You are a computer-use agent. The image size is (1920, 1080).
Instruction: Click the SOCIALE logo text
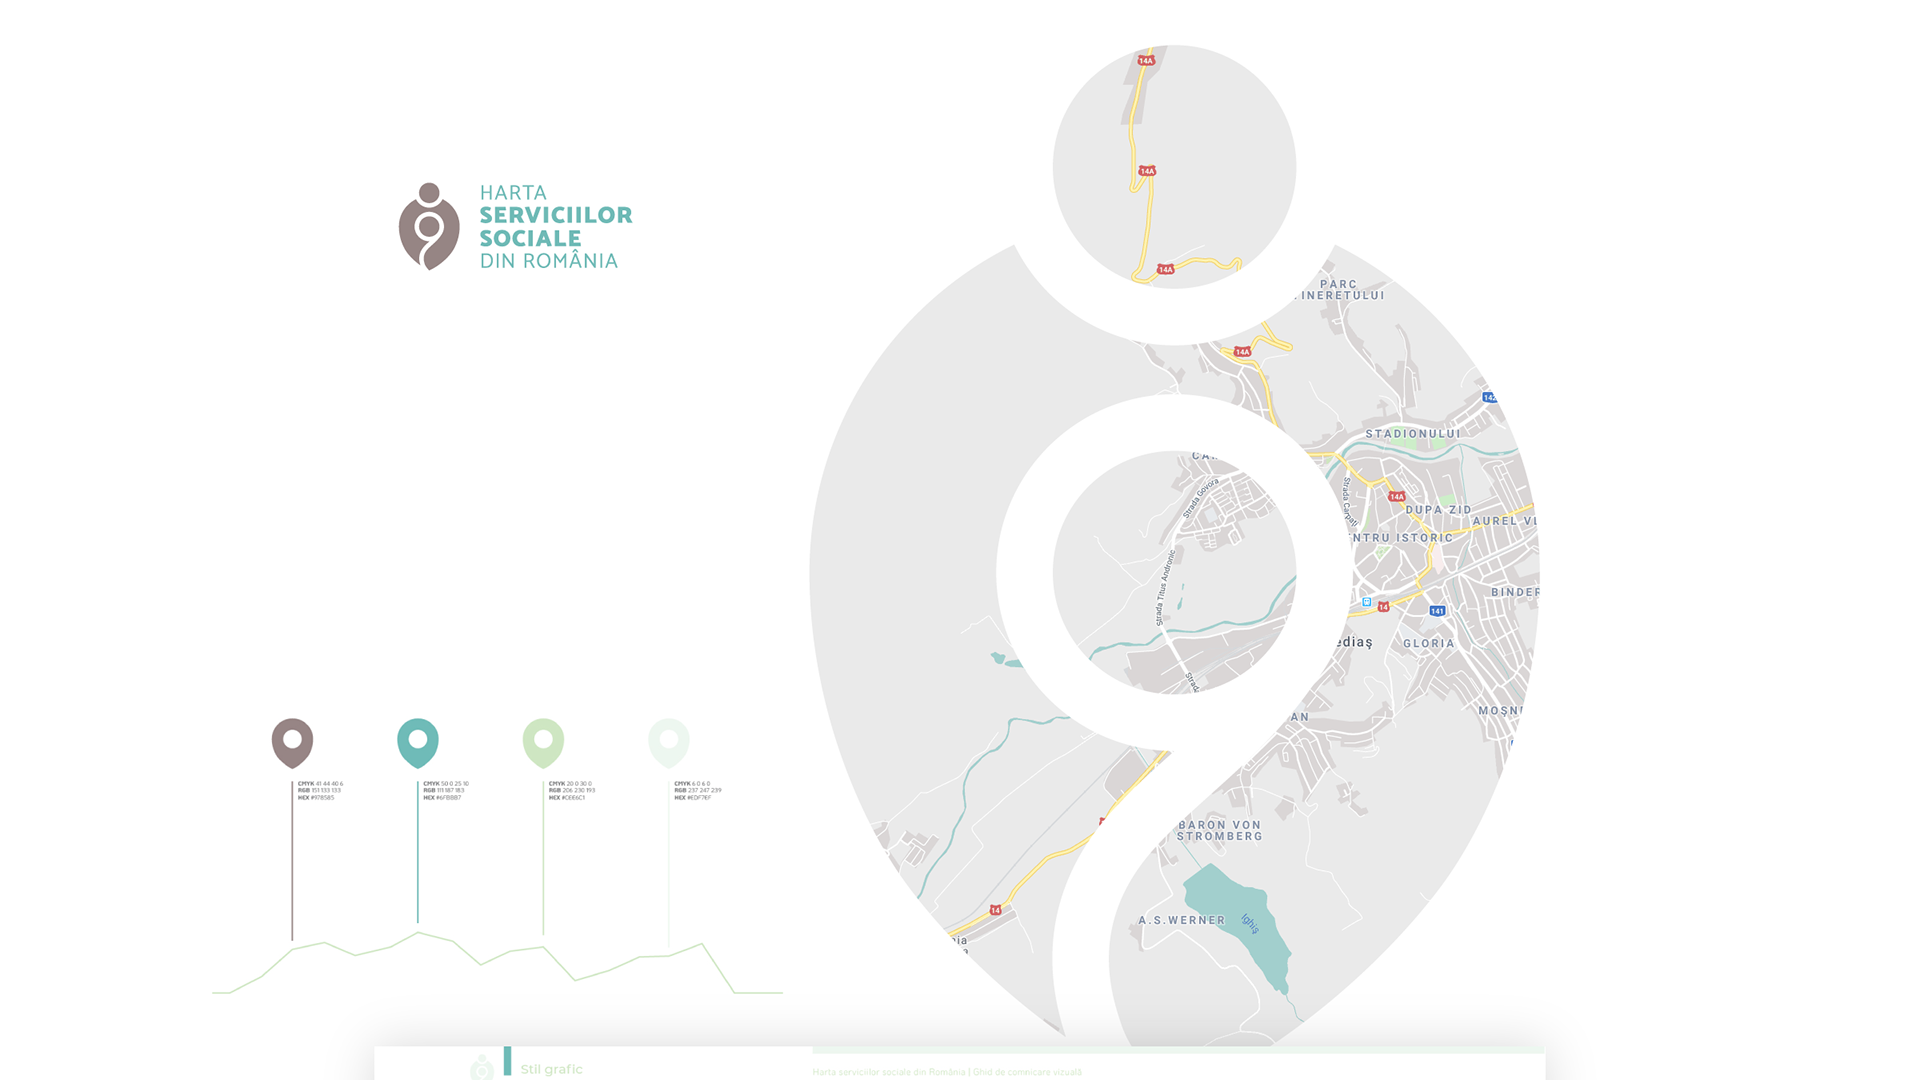pyautogui.click(x=530, y=238)
